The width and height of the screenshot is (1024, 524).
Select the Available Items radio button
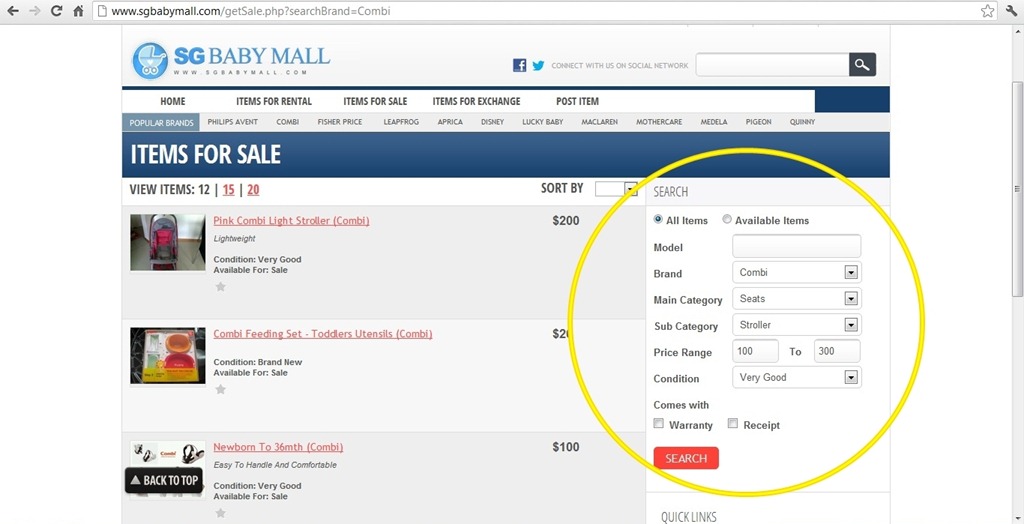pyautogui.click(x=727, y=220)
